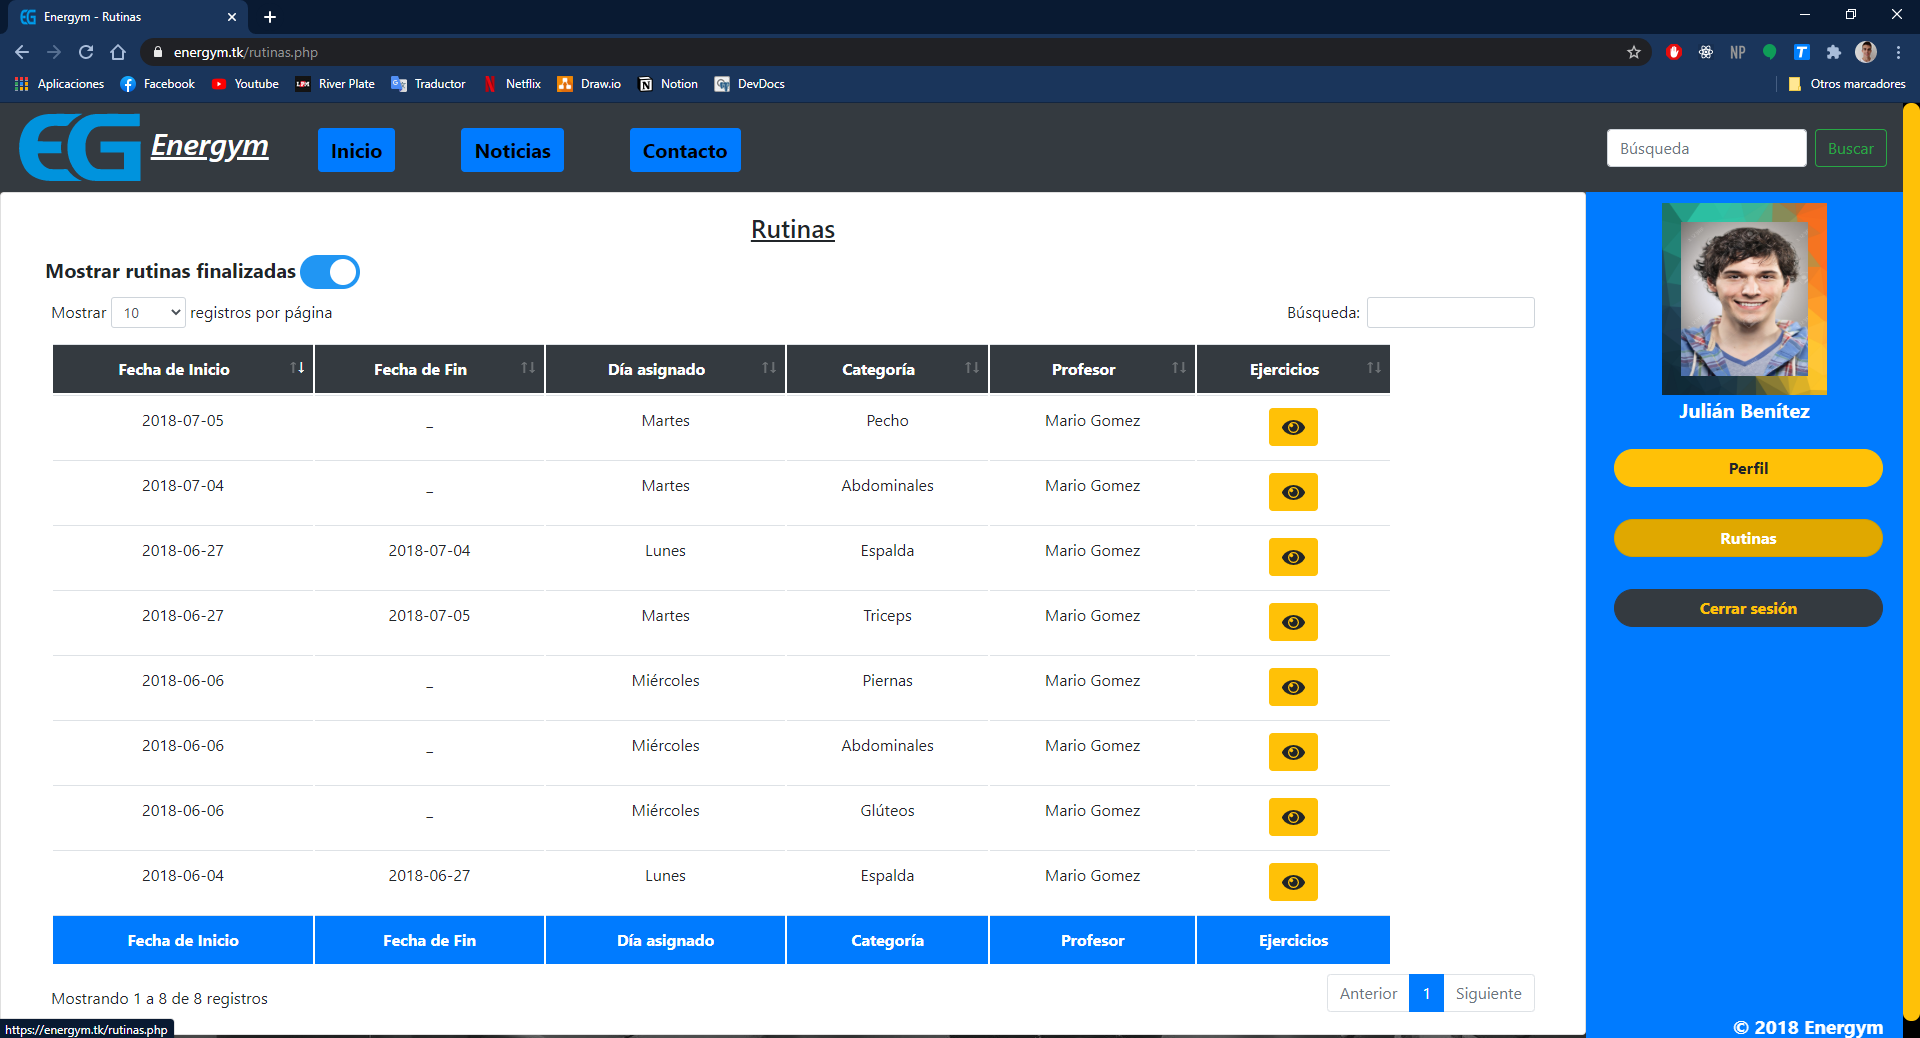Open eye icon for Abdominales routine starting 2018-06-06
1920x1038 pixels.
(x=1293, y=752)
